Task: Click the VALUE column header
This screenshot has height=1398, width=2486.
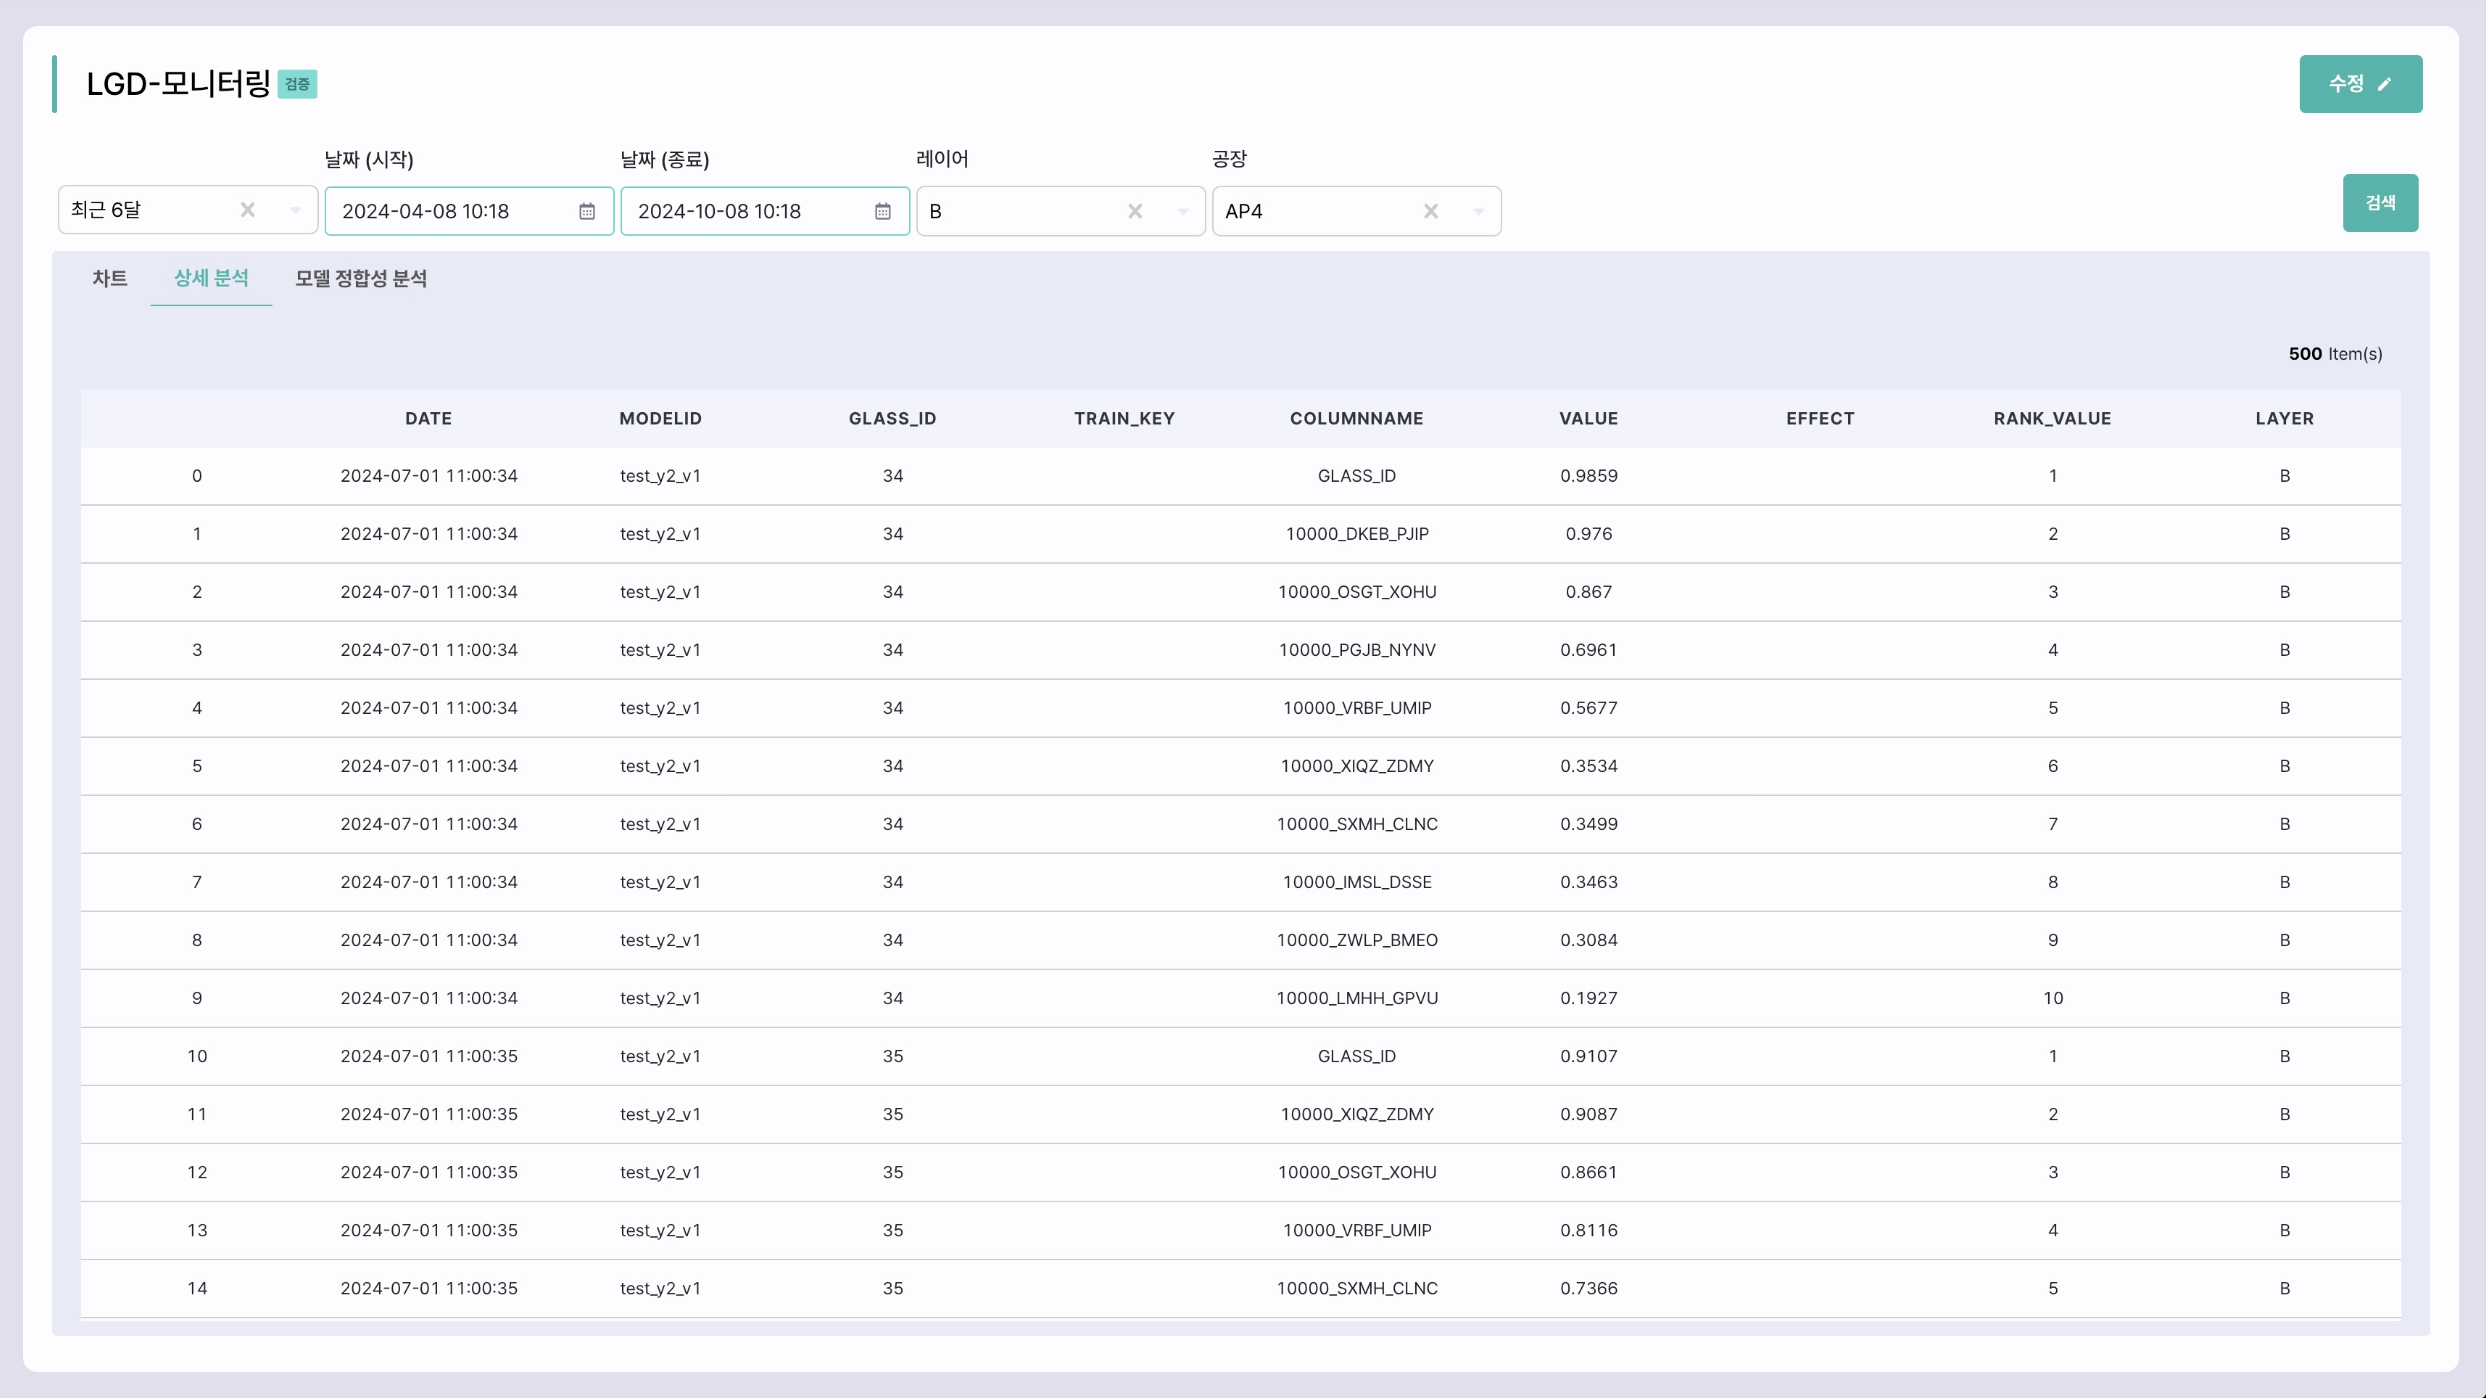Action: coord(1588,418)
